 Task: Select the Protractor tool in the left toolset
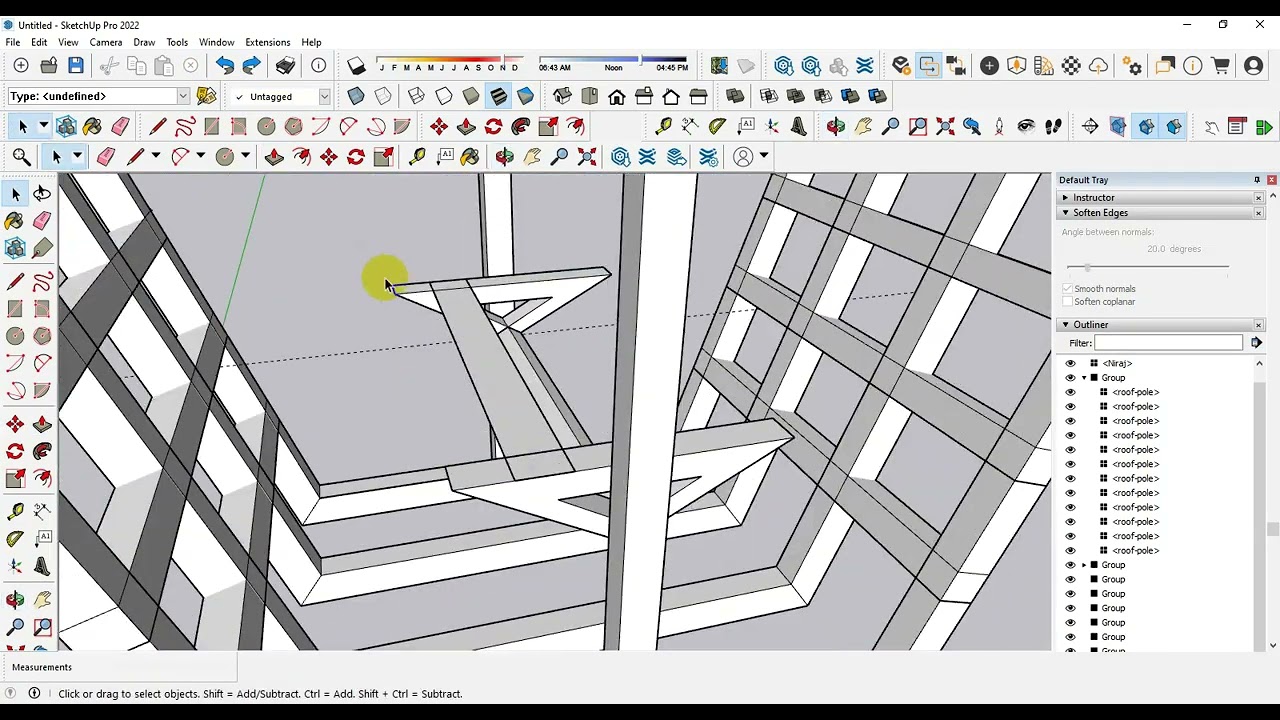coord(15,540)
